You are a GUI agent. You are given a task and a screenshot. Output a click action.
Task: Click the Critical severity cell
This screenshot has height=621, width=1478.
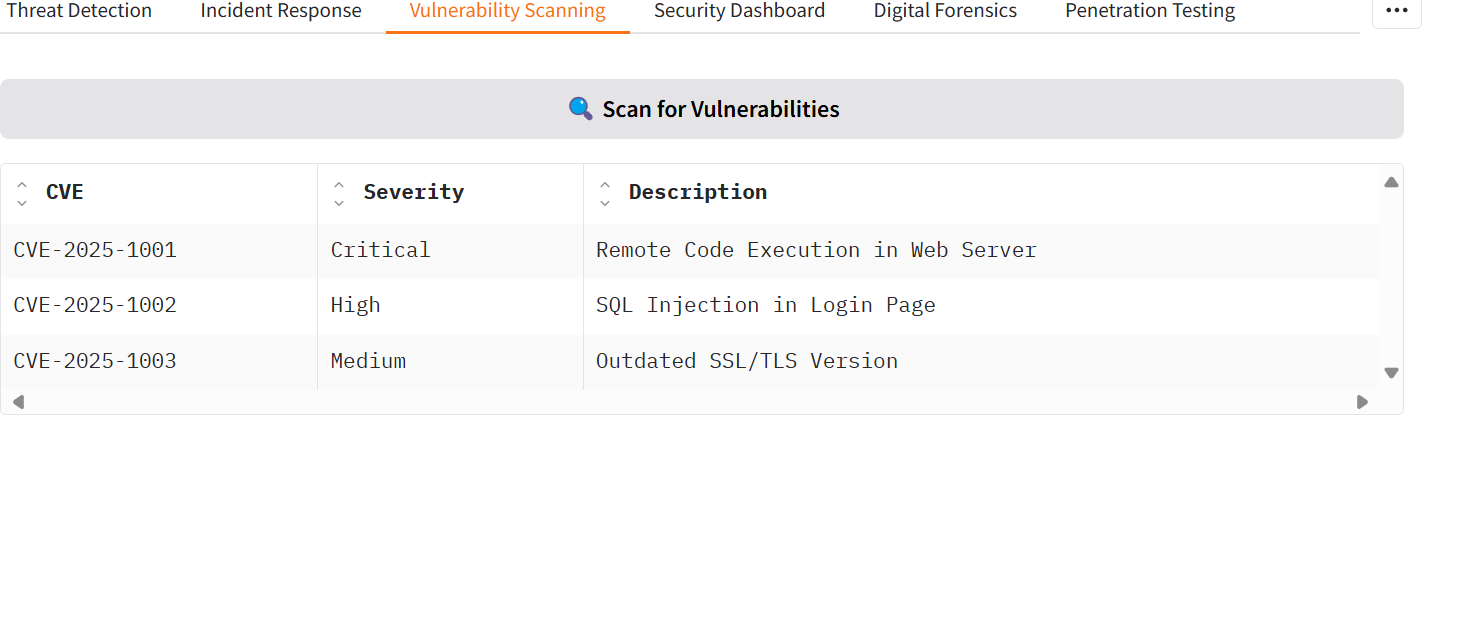pos(380,250)
